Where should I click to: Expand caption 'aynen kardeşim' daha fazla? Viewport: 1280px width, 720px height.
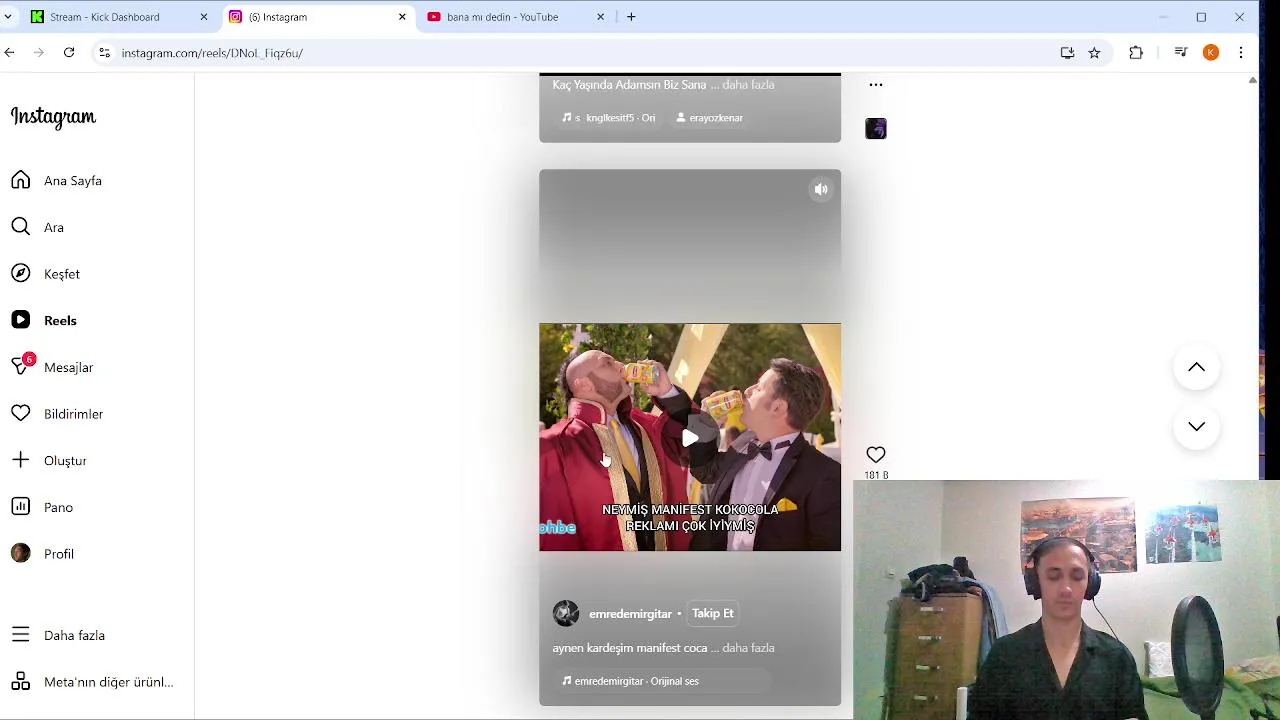[748, 648]
